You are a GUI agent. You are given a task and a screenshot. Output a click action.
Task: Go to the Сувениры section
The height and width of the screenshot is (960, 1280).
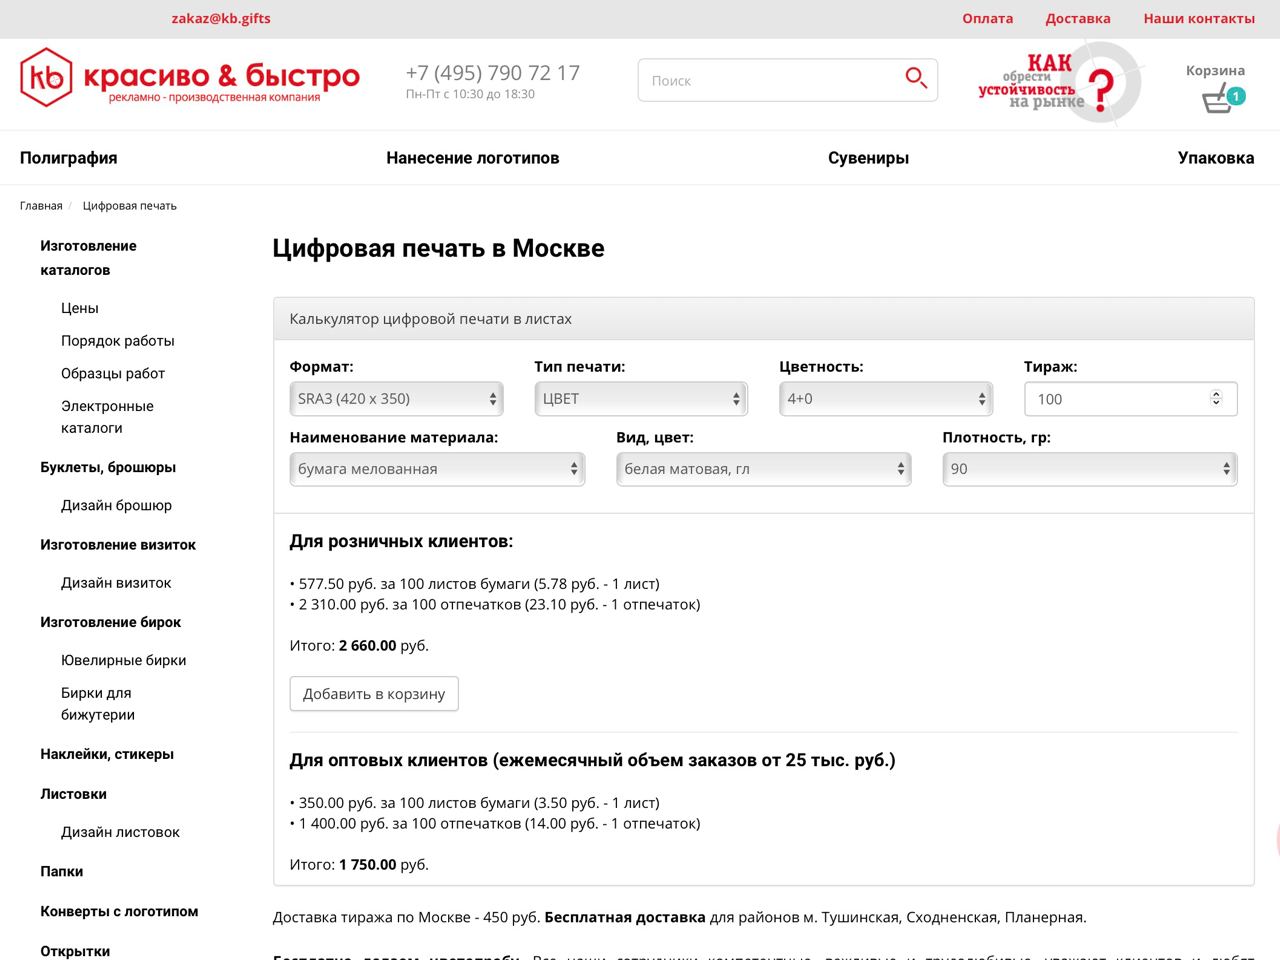coord(868,158)
